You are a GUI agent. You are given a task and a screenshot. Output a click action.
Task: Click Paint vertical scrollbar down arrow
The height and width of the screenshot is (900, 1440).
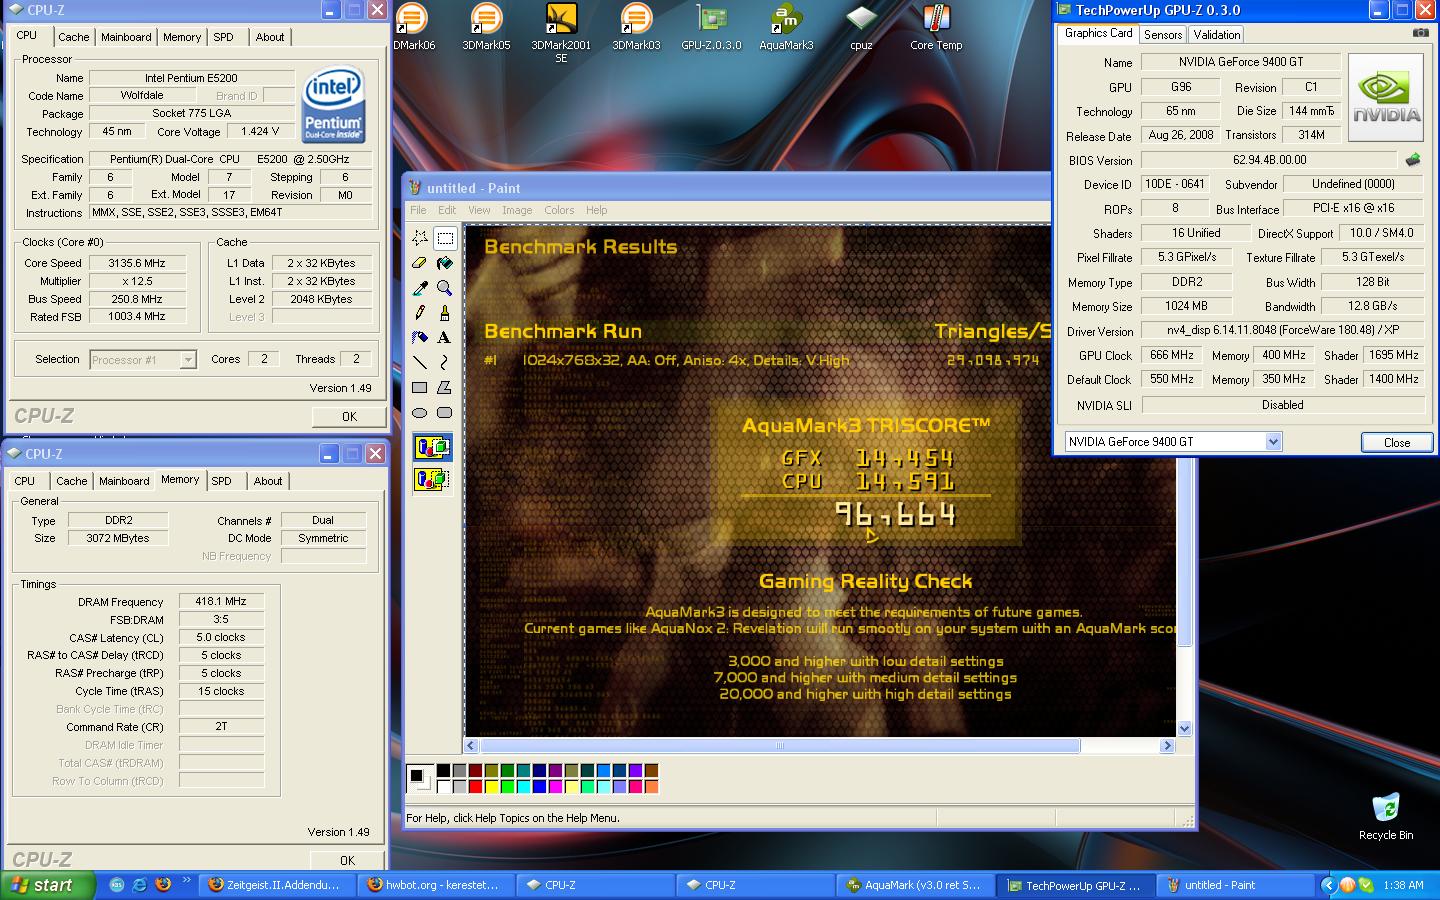pyautogui.click(x=1185, y=729)
